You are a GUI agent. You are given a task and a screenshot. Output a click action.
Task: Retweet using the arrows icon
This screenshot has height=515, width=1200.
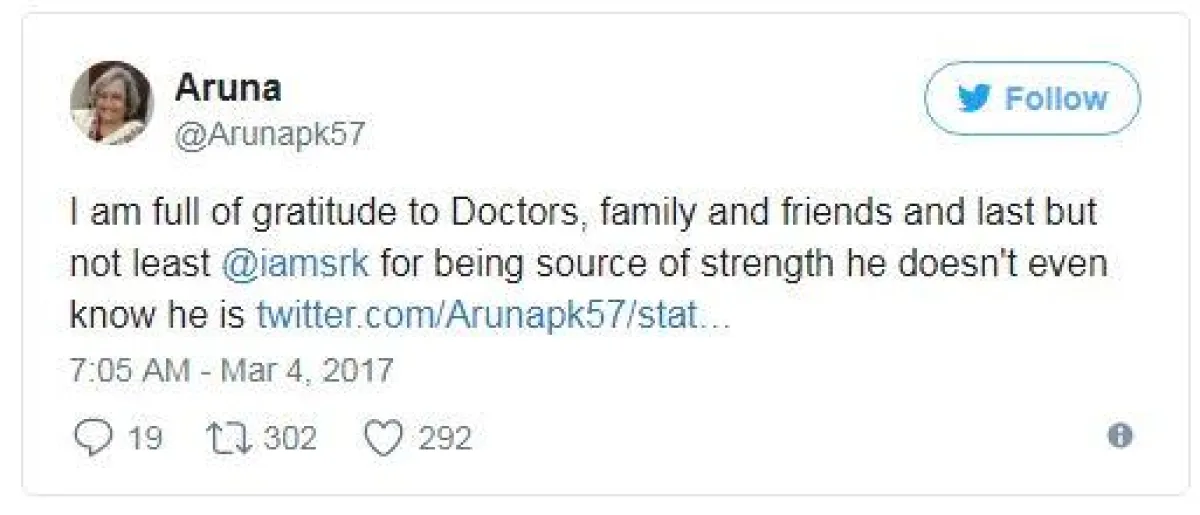(x=231, y=438)
